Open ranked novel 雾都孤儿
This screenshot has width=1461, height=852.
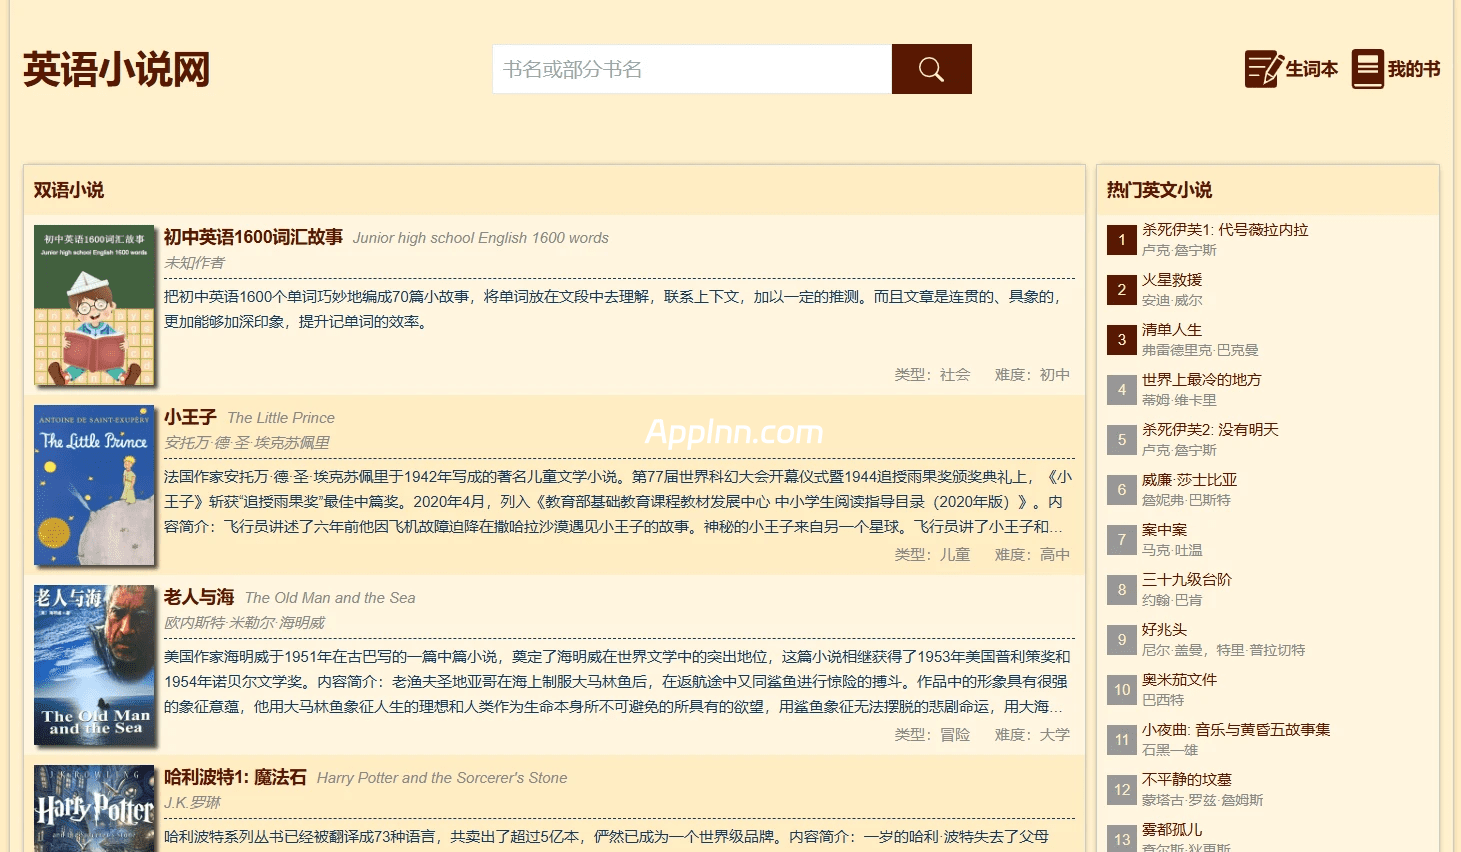(1172, 829)
